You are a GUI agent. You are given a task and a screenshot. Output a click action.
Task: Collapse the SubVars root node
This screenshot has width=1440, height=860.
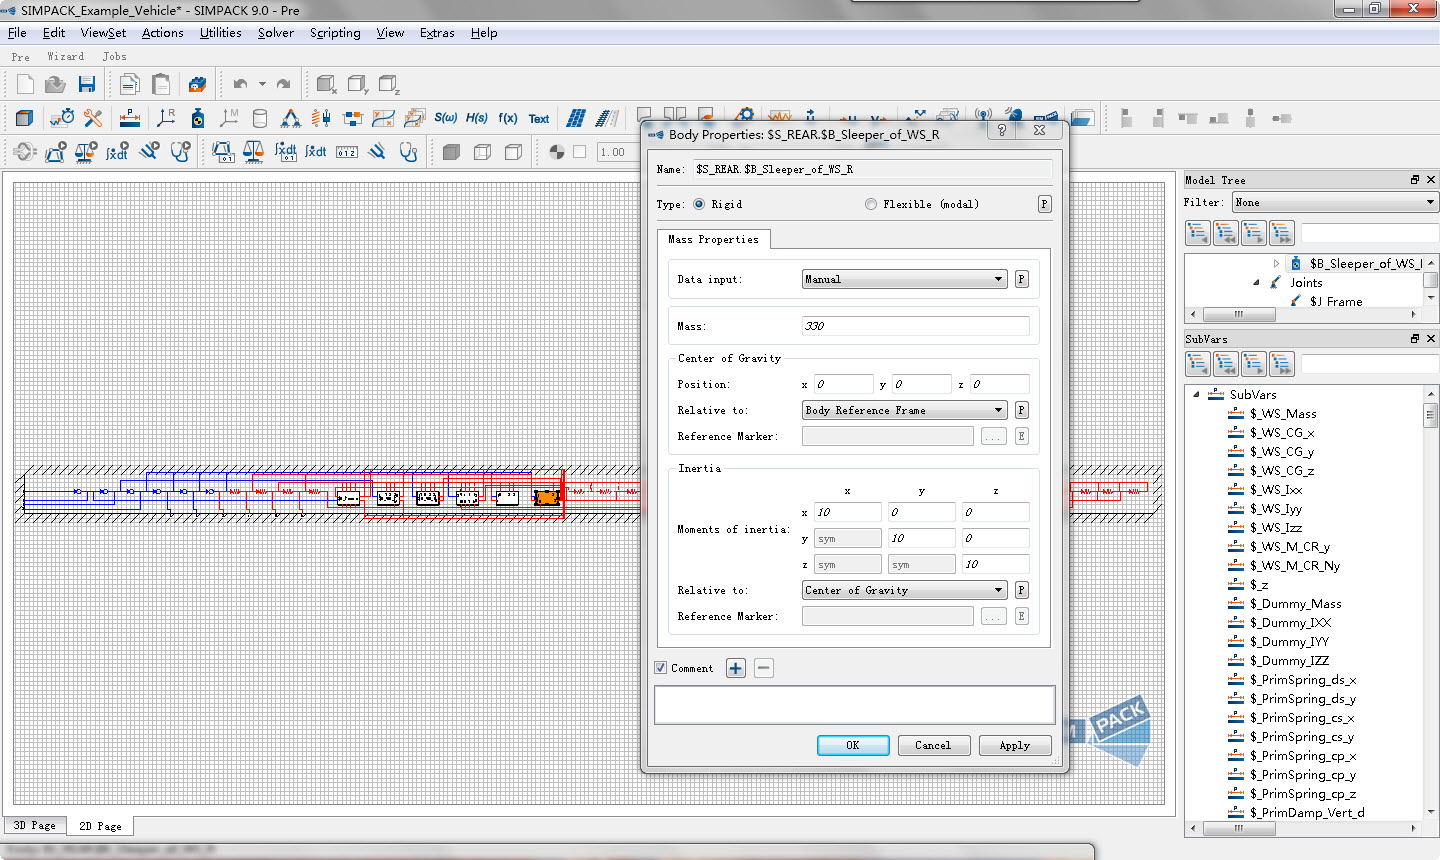pos(1196,395)
